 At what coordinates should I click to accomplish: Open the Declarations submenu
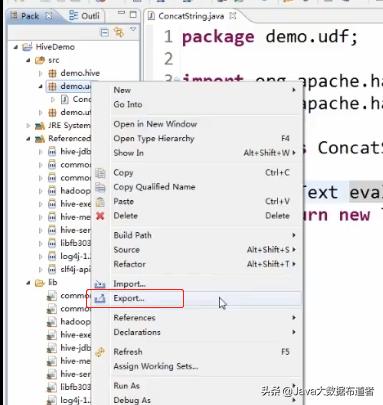pyautogui.click(x=198, y=332)
